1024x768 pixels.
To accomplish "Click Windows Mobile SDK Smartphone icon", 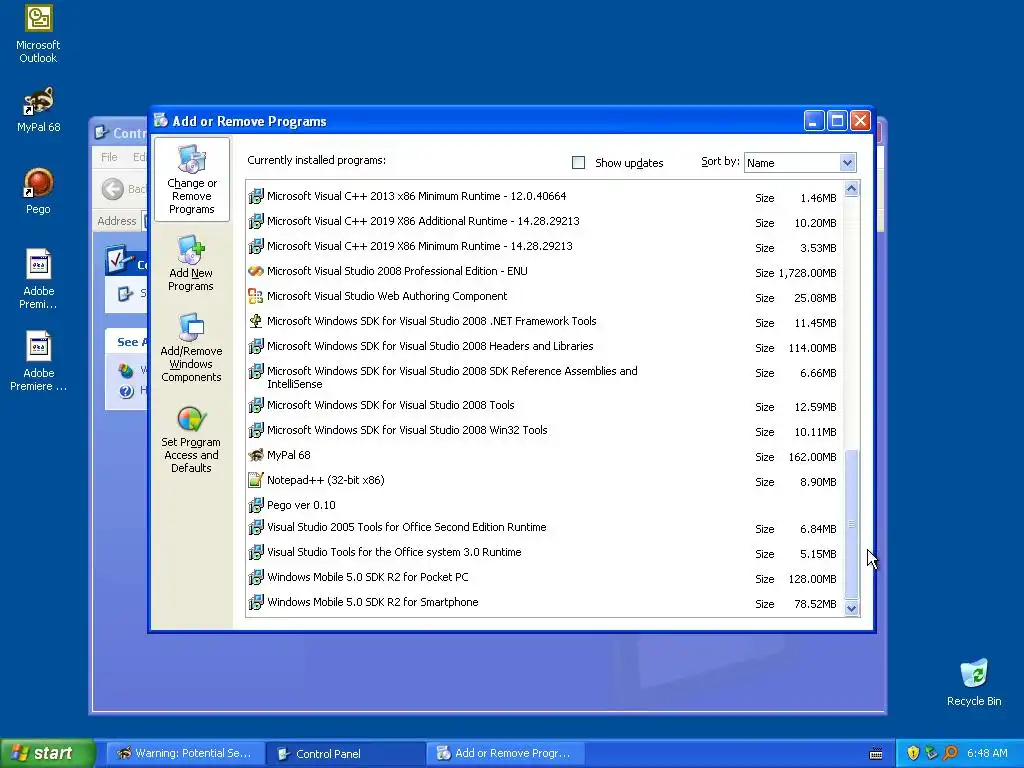I will coord(256,602).
